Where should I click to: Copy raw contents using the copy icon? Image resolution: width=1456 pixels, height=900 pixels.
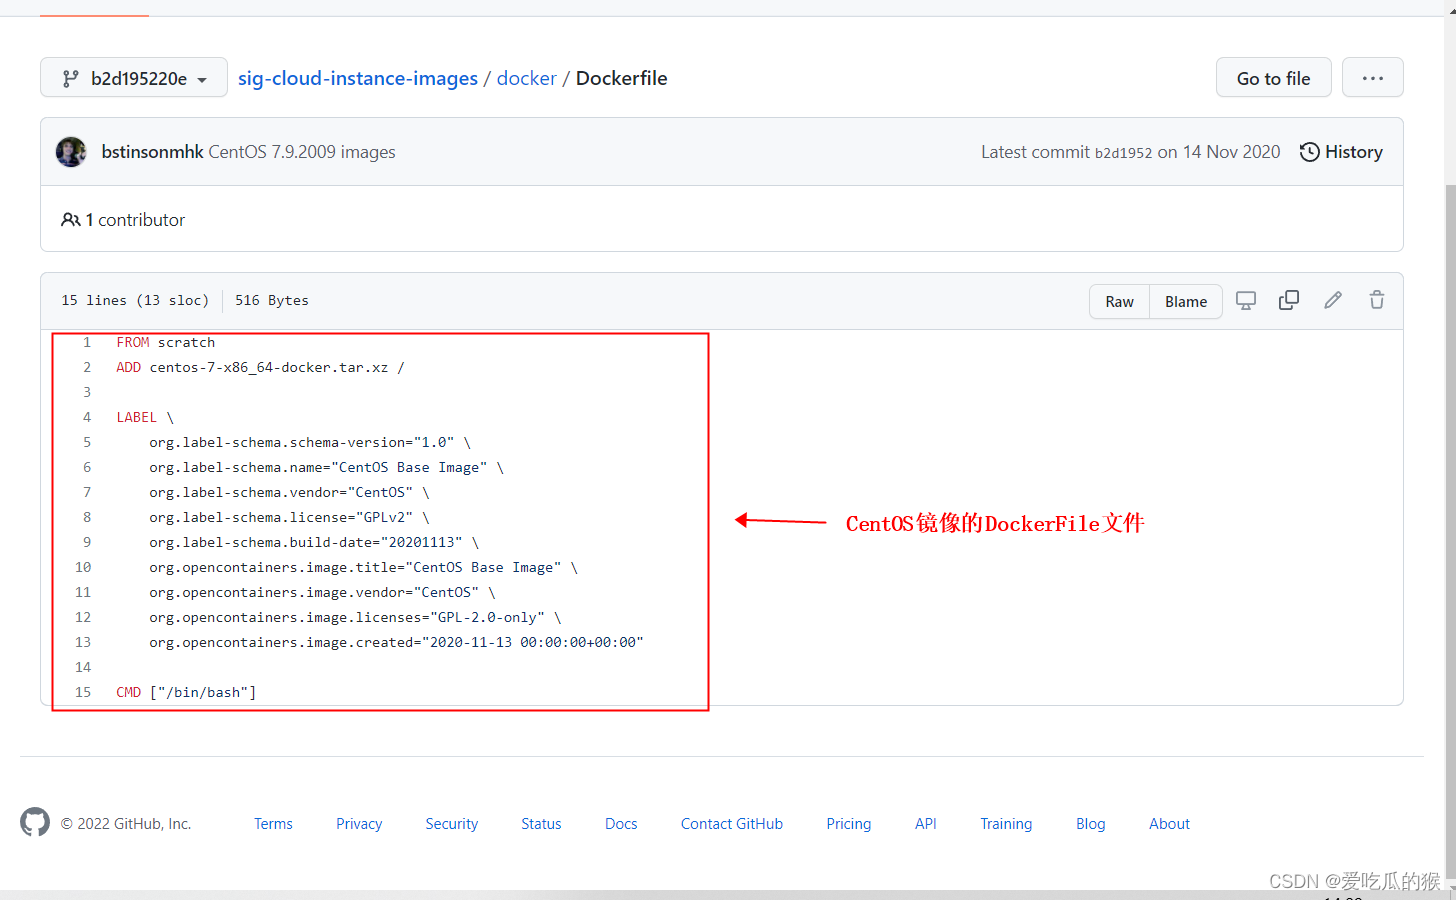(1289, 300)
